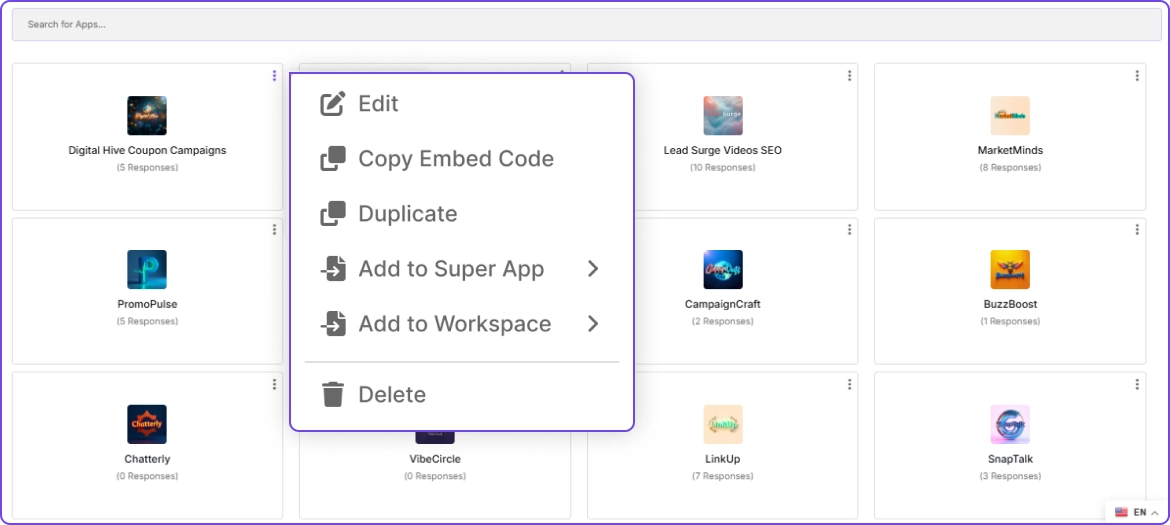1170x525 pixels.
Task: Click the Search for Apps field
Action: [x=584, y=24]
